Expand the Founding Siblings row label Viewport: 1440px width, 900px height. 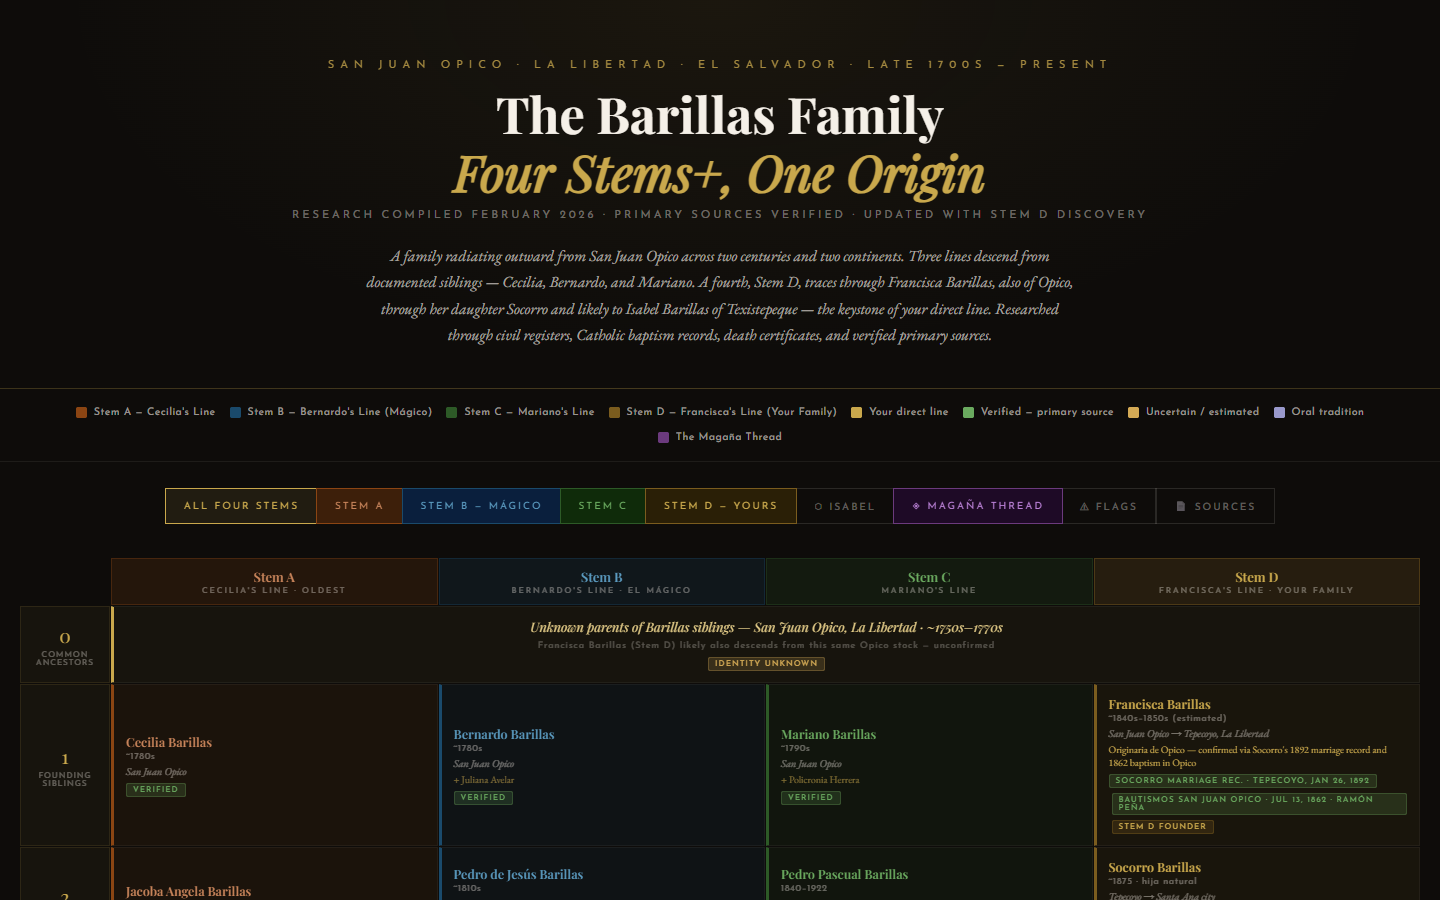pyautogui.click(x=64, y=765)
